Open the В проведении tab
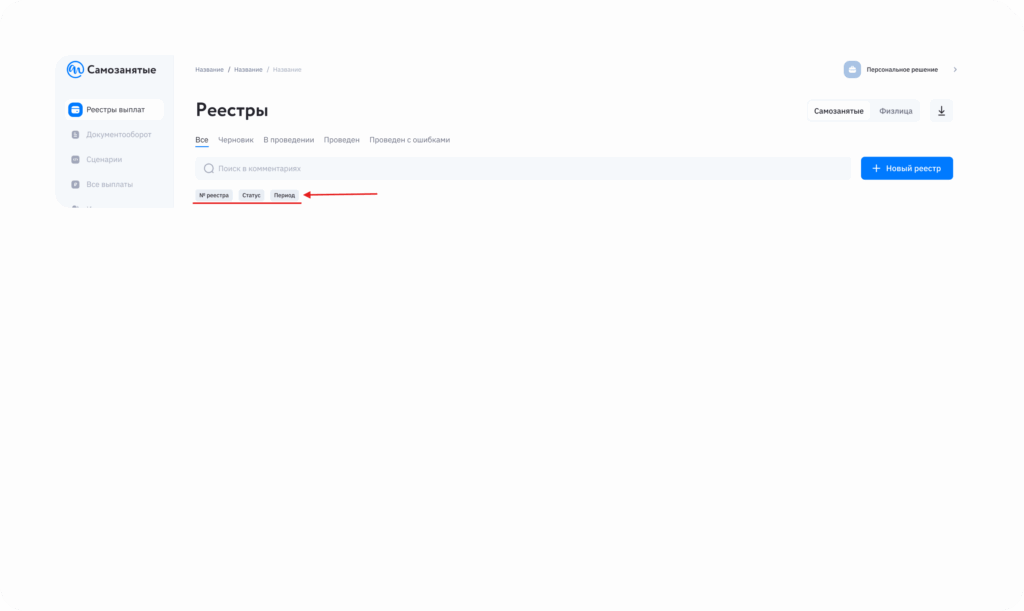This screenshot has height=611, width=1024. (289, 140)
